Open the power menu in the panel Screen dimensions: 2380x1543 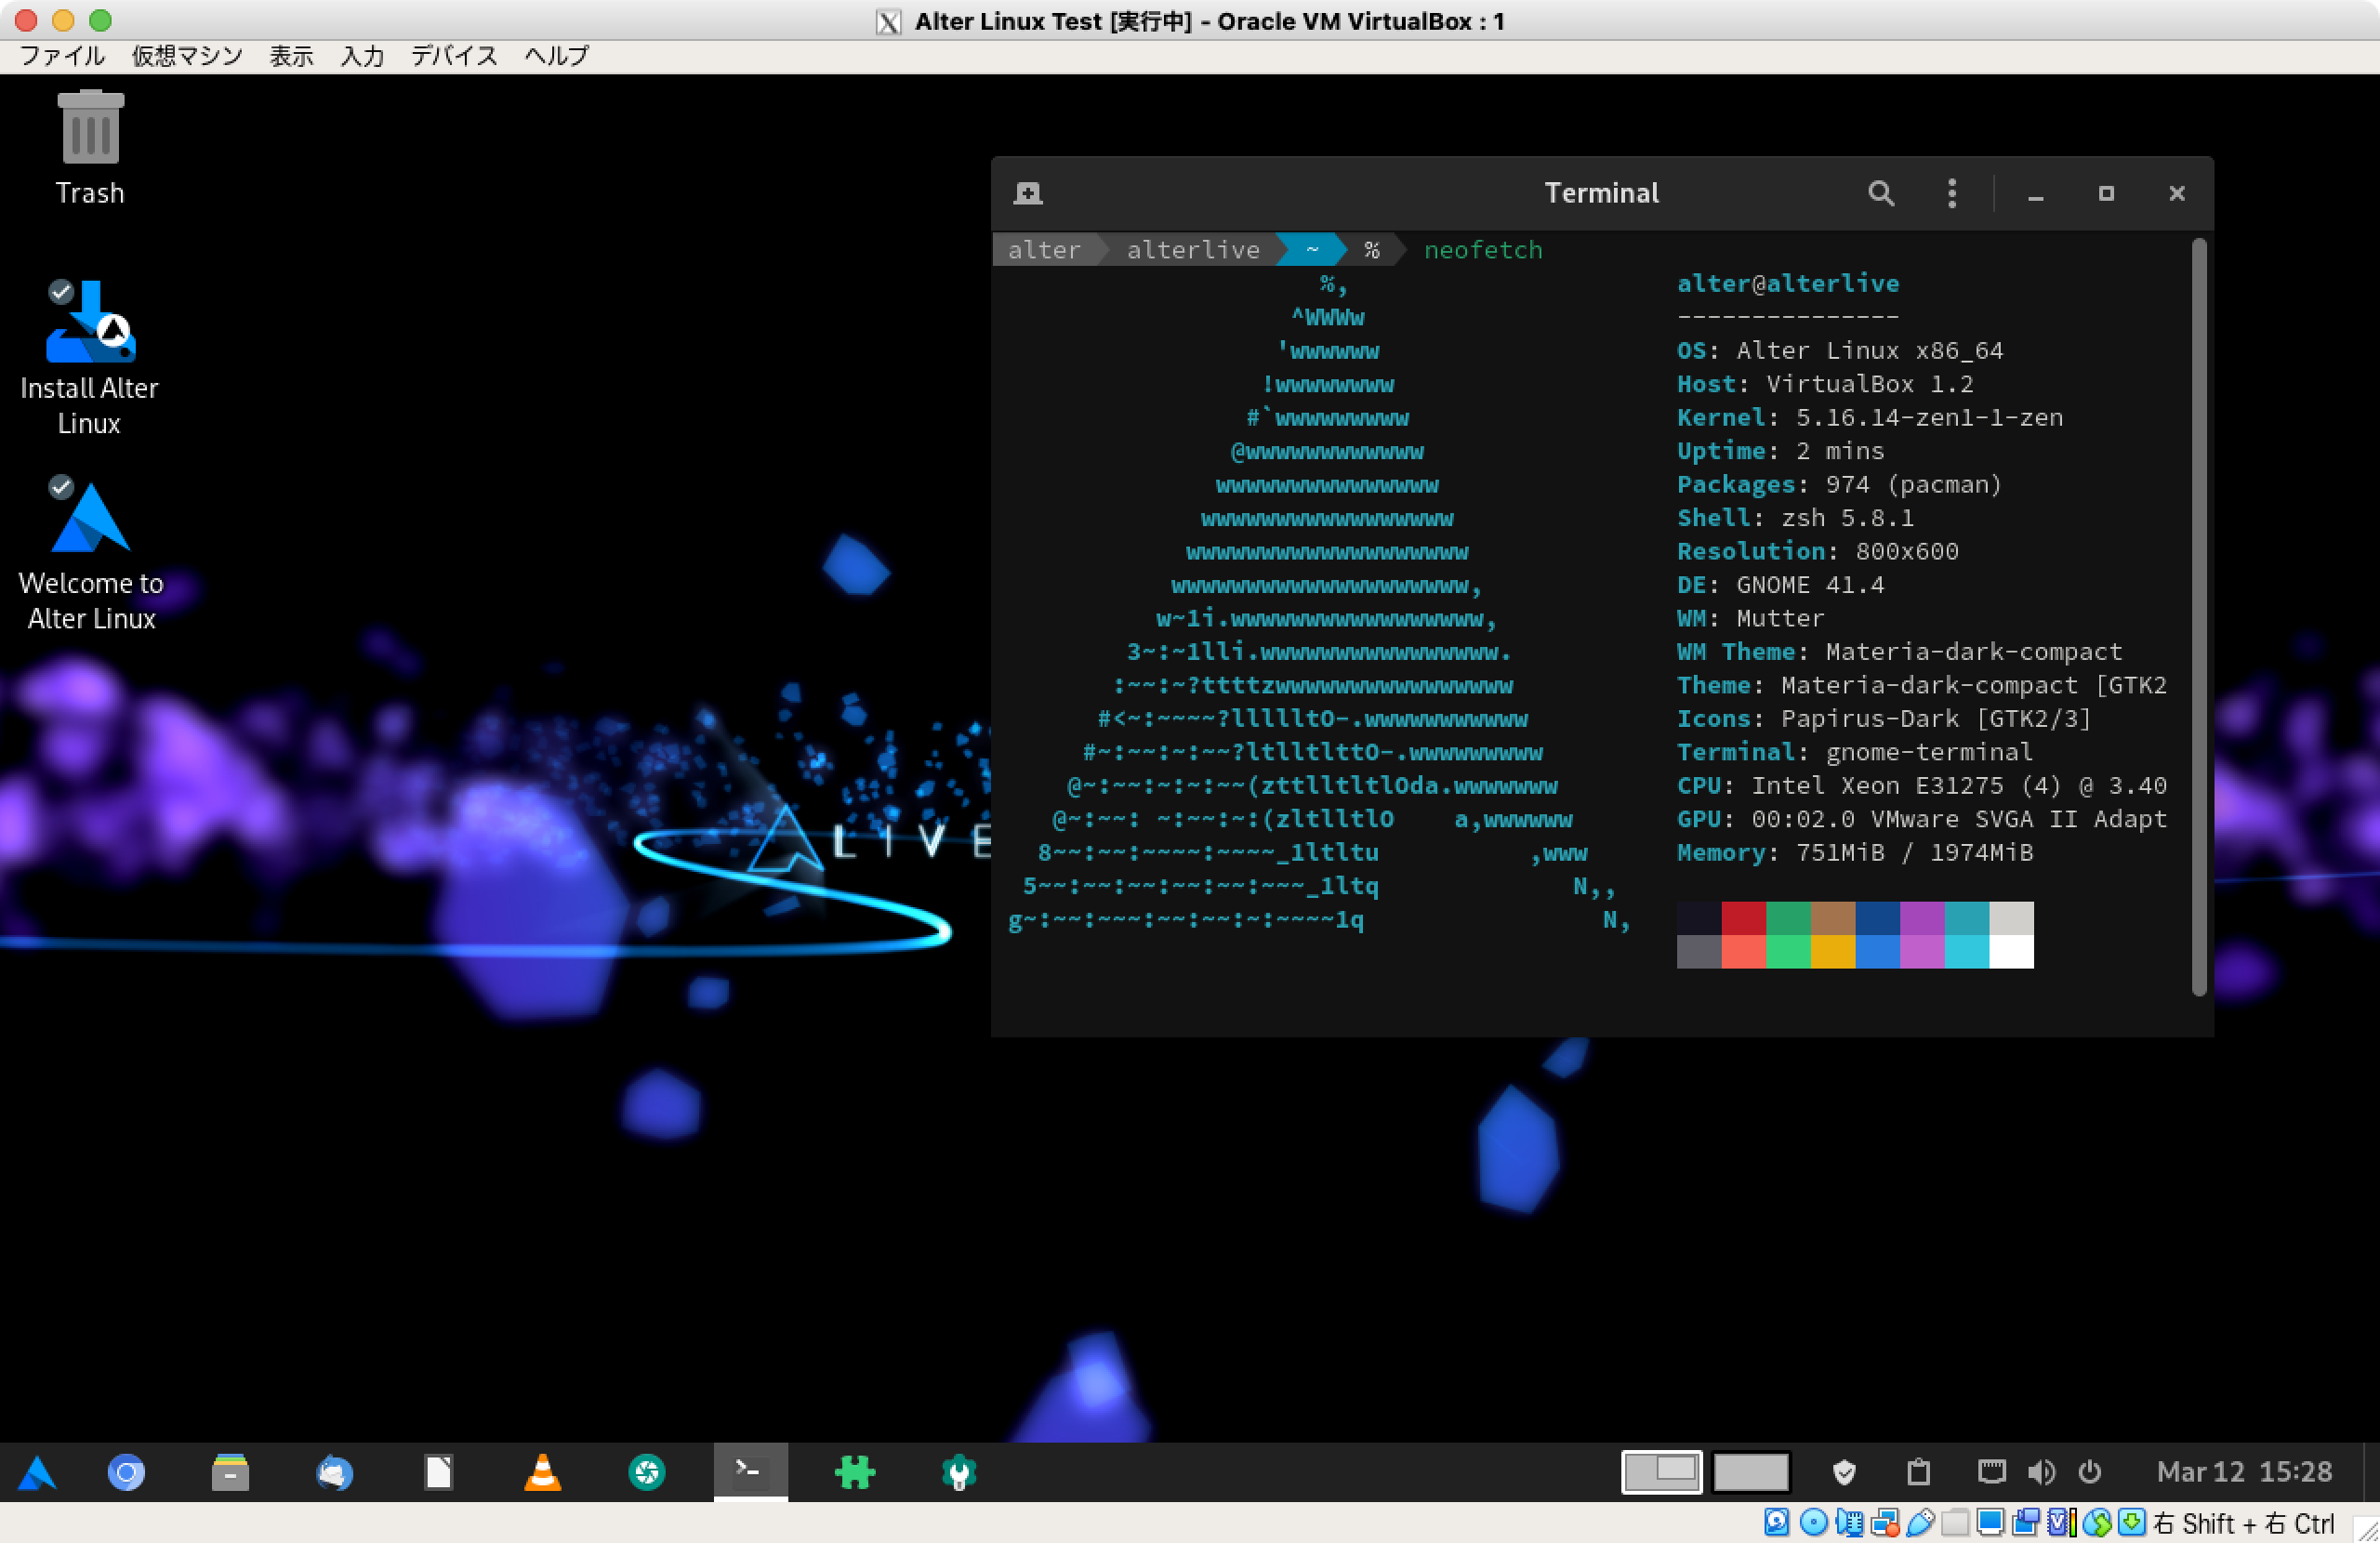(x=2090, y=1472)
